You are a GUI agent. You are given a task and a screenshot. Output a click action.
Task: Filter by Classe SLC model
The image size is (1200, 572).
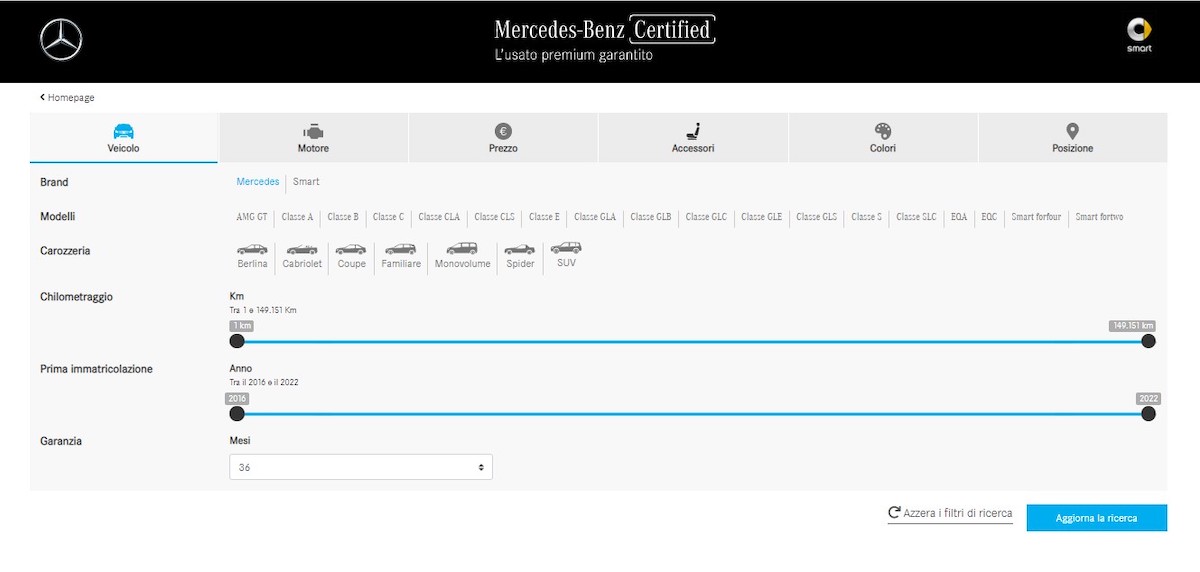[x=917, y=217]
